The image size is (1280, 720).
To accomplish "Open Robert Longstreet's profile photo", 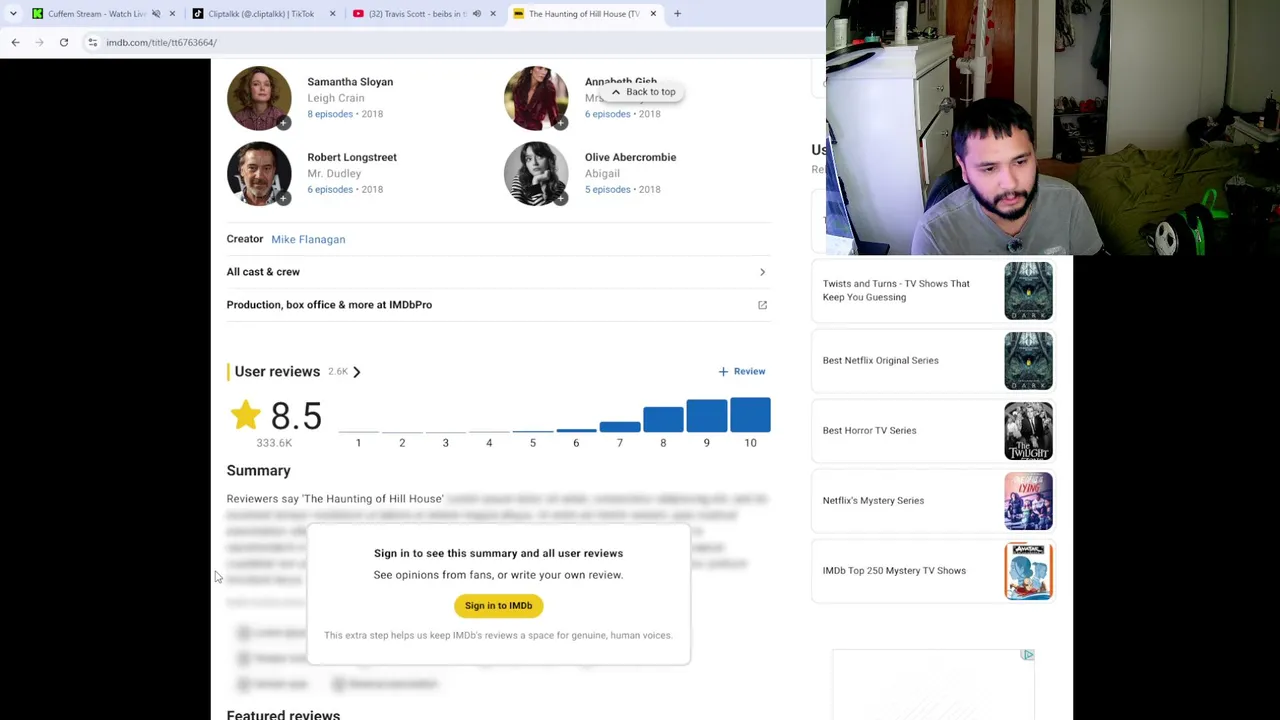I will coord(259,174).
